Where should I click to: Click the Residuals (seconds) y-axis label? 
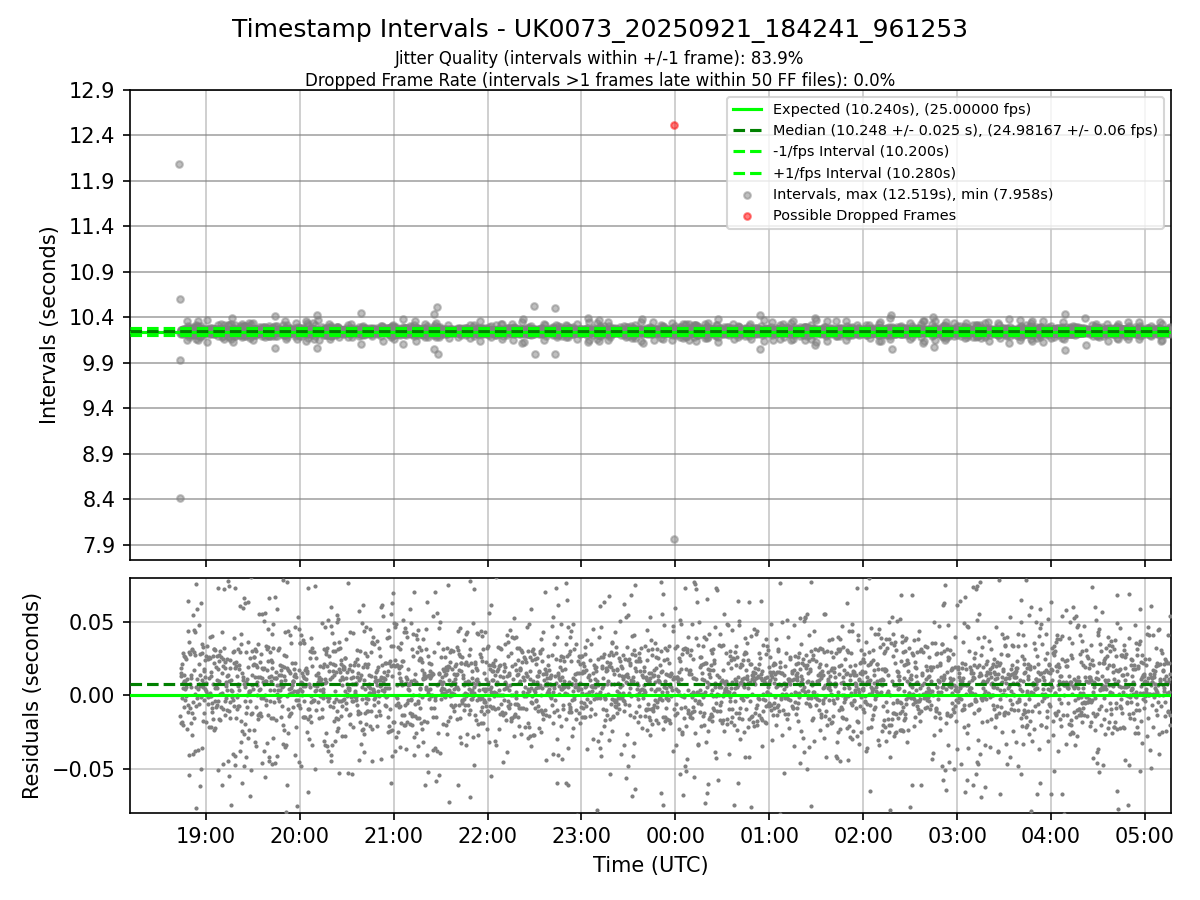[x=31, y=696]
